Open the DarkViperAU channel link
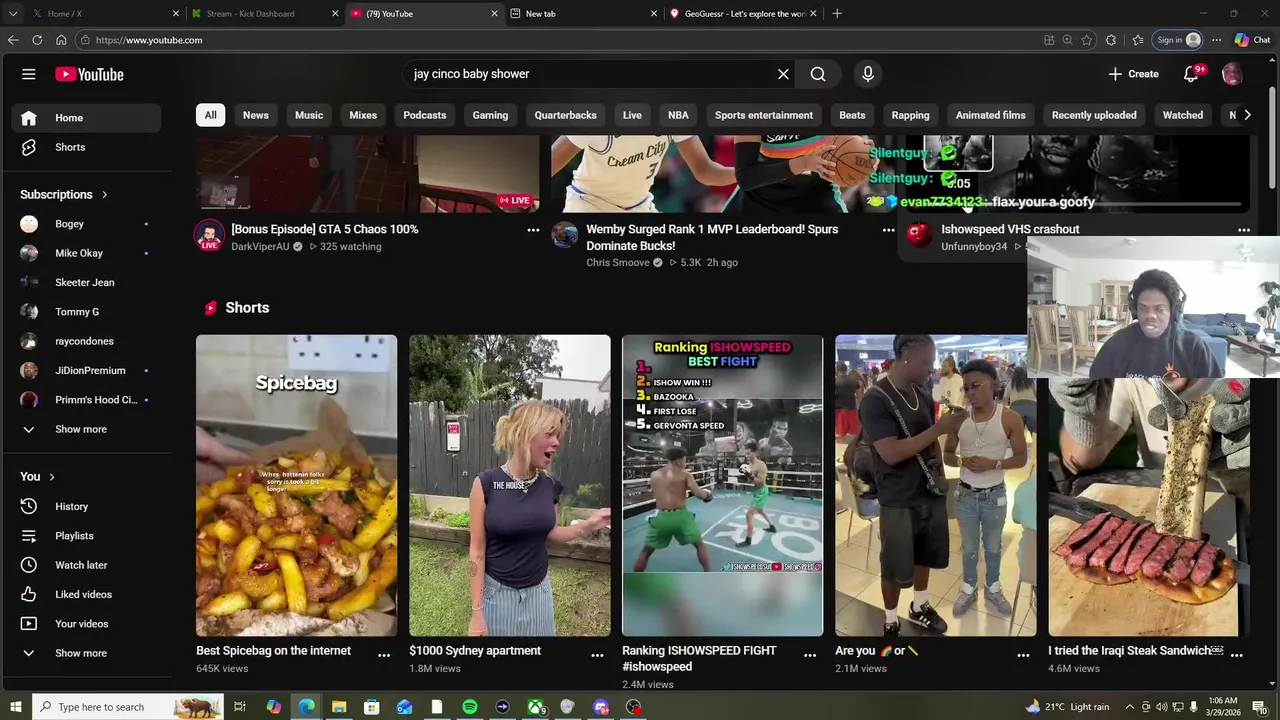The width and height of the screenshot is (1280, 720). (260, 247)
